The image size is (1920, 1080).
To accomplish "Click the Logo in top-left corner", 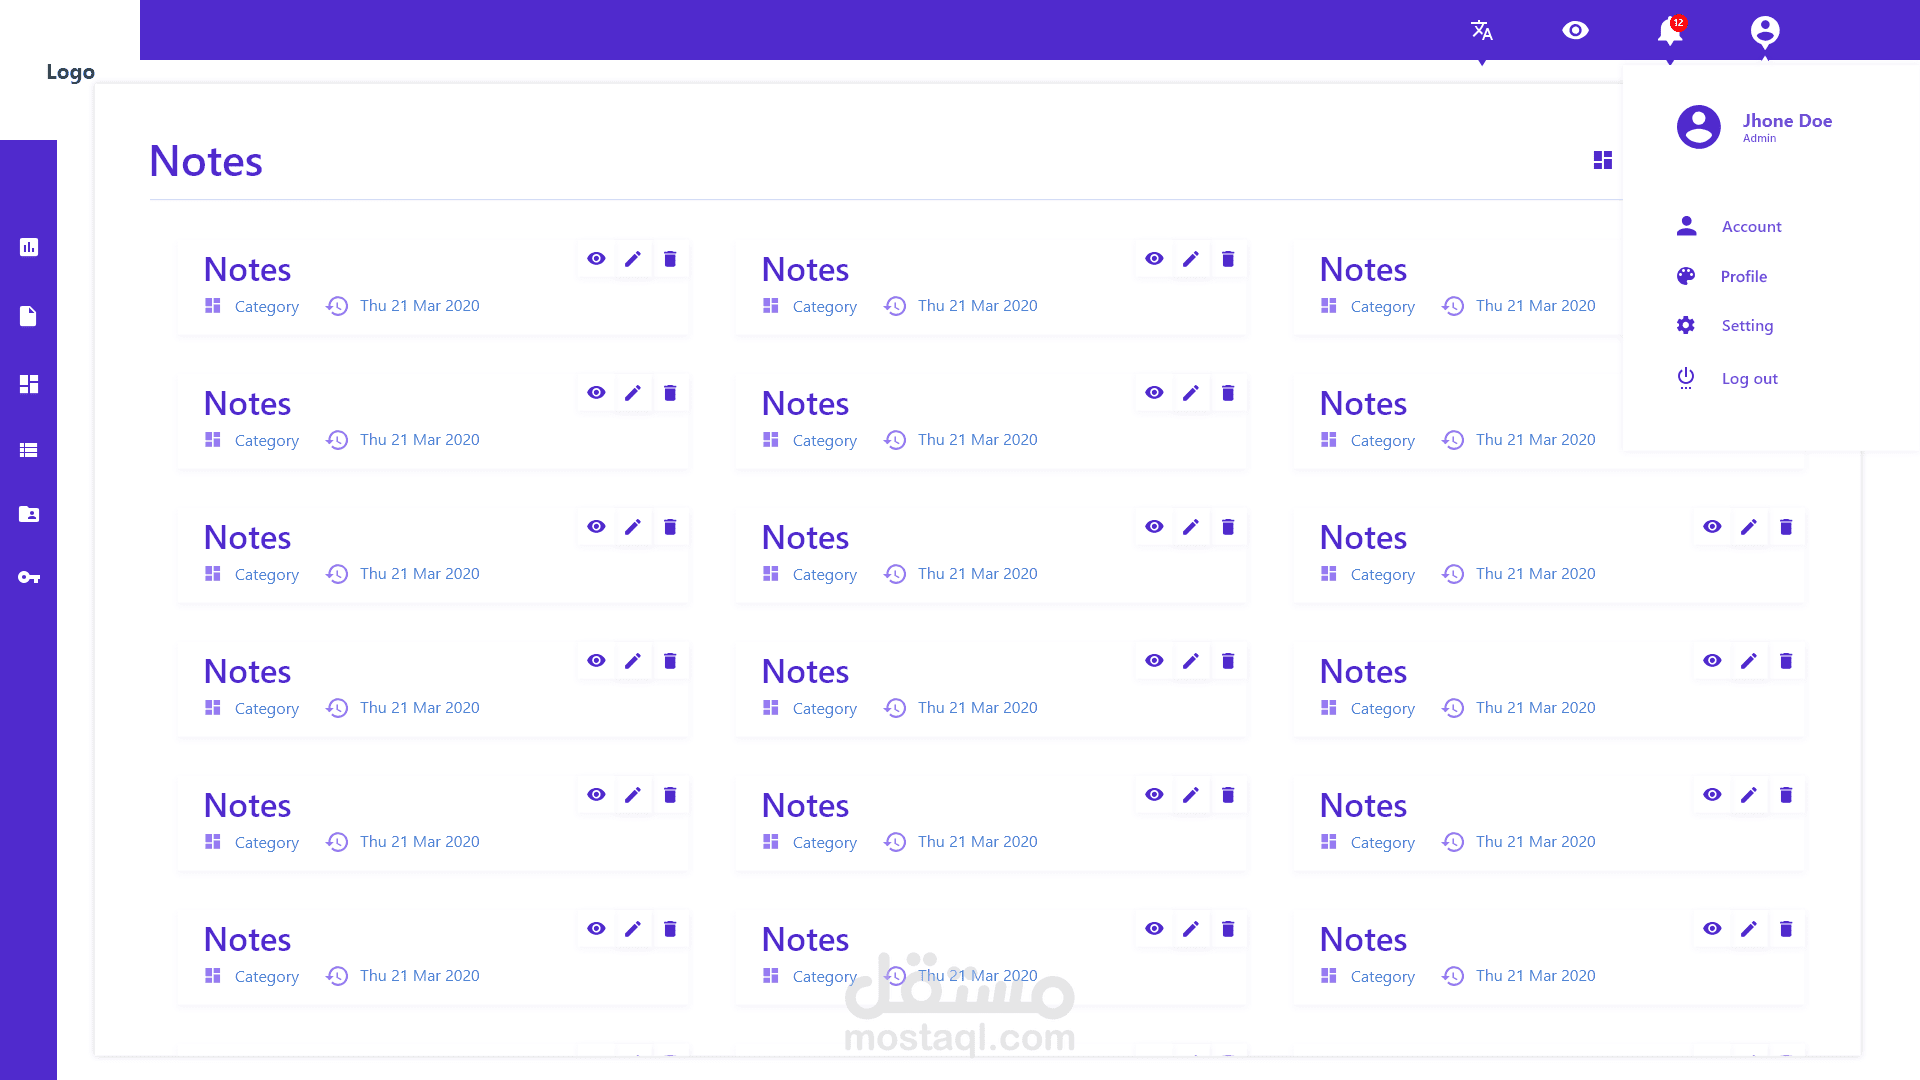I will [70, 72].
